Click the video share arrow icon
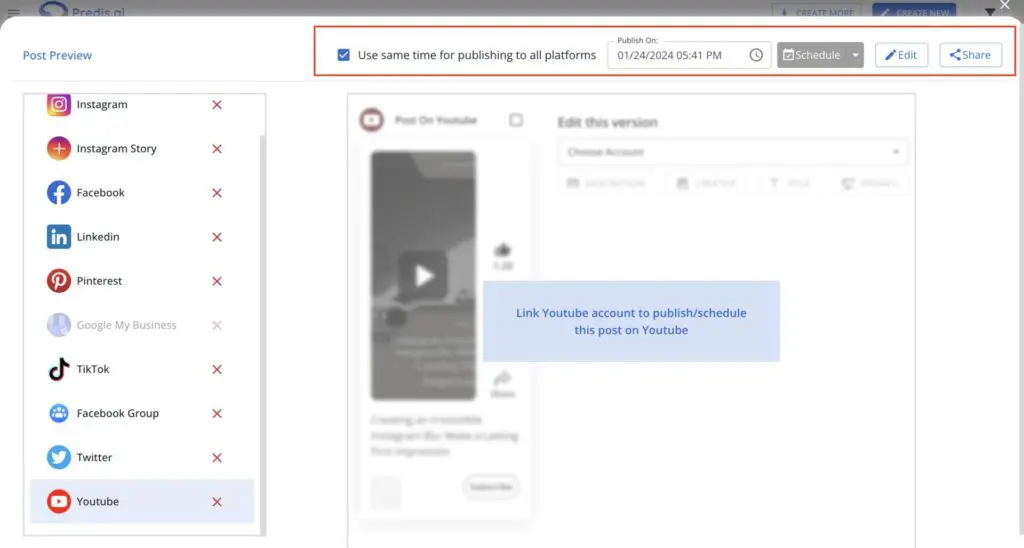Screen dimensions: 1024x548 [502, 378]
